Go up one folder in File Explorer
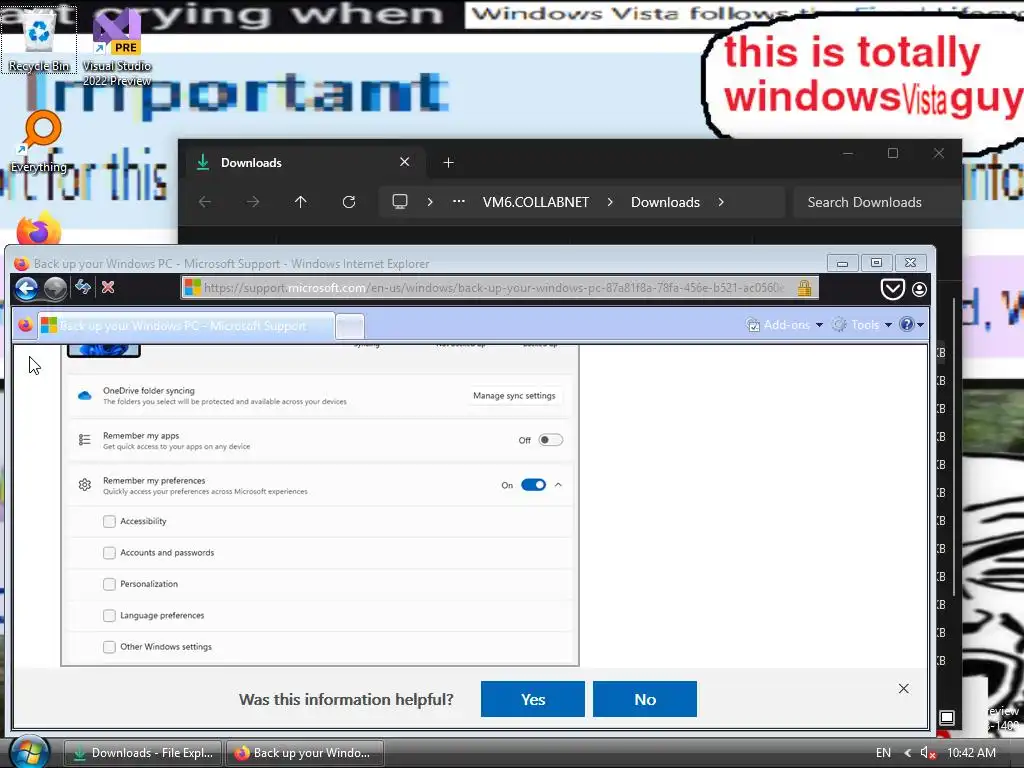 coord(300,202)
